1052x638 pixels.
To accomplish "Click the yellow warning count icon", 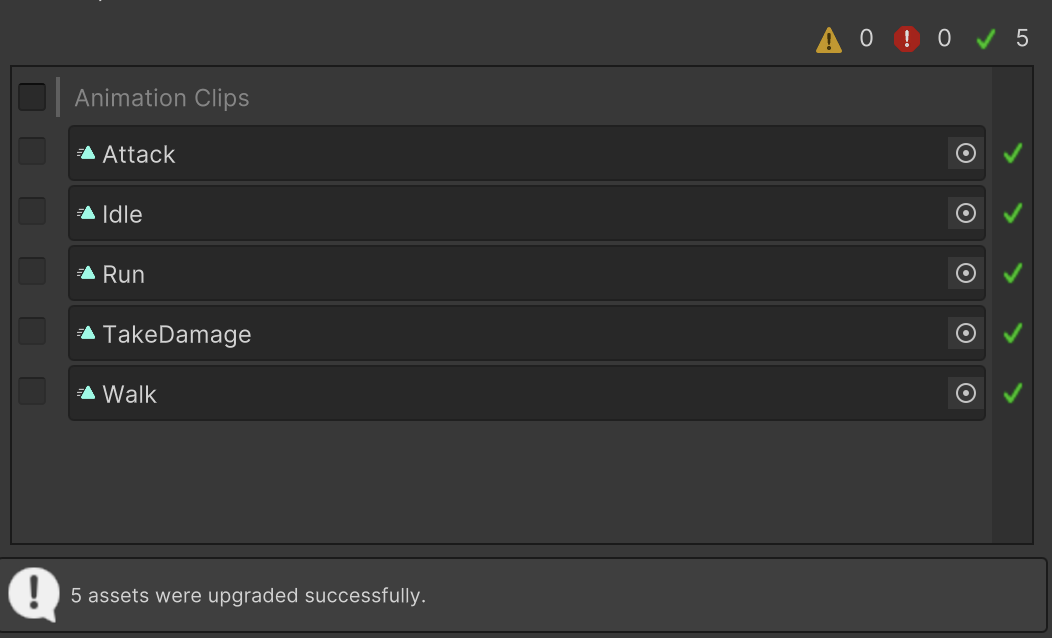I will [x=829, y=40].
